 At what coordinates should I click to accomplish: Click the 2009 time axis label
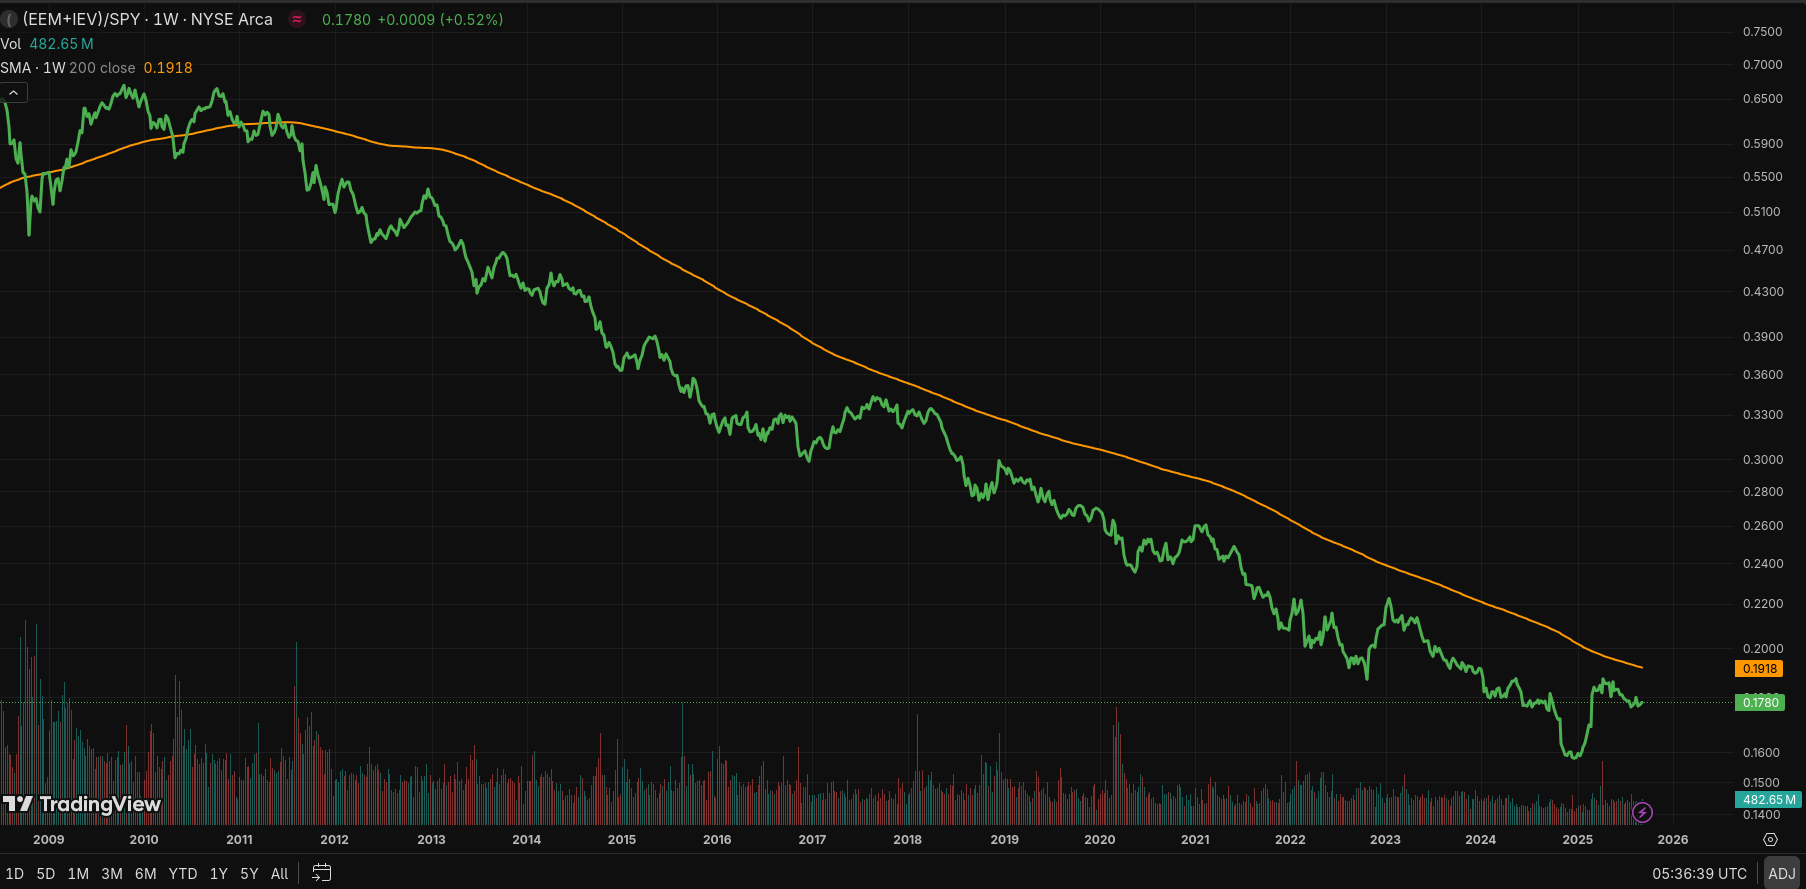[x=49, y=840]
